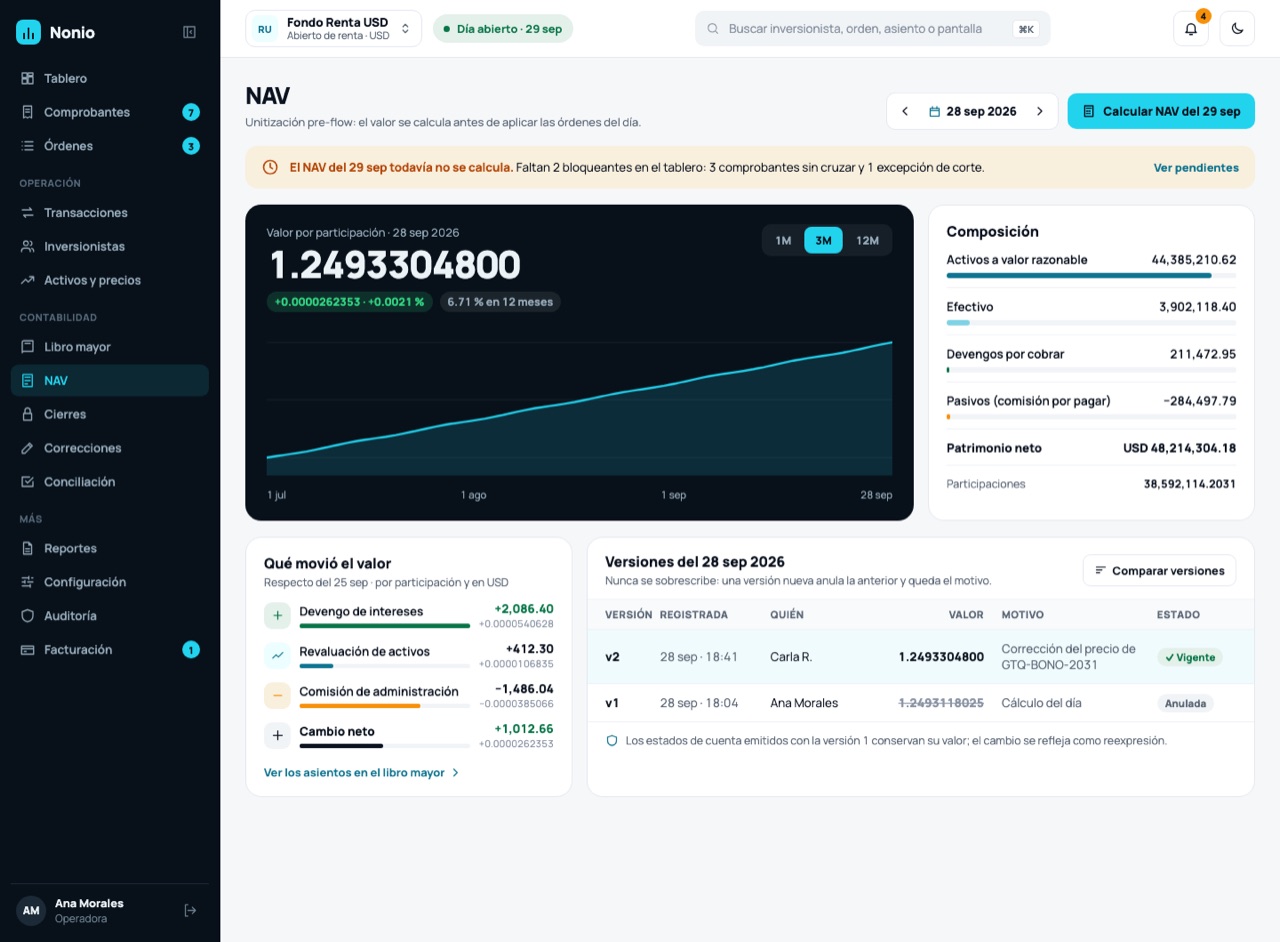Open Órdenes in sidebar
Viewport: 1280px width, 942px height.
(110, 146)
